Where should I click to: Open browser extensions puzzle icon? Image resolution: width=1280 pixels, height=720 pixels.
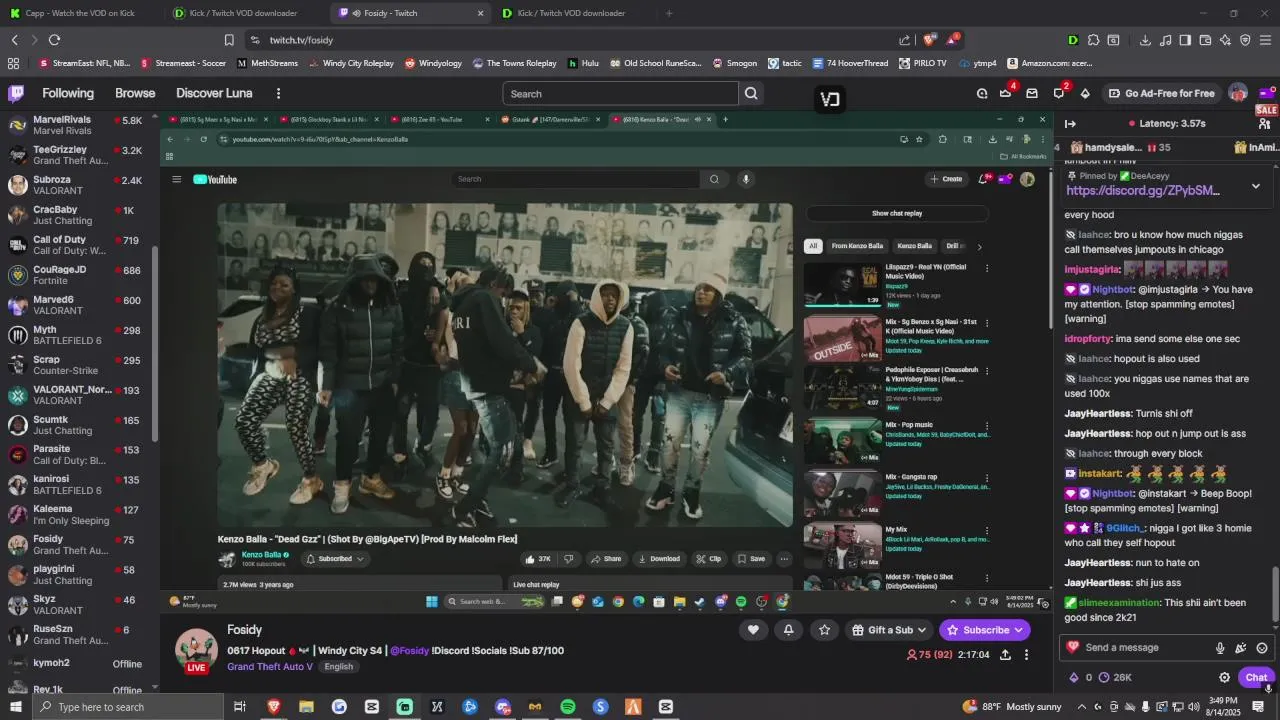coord(1094,40)
